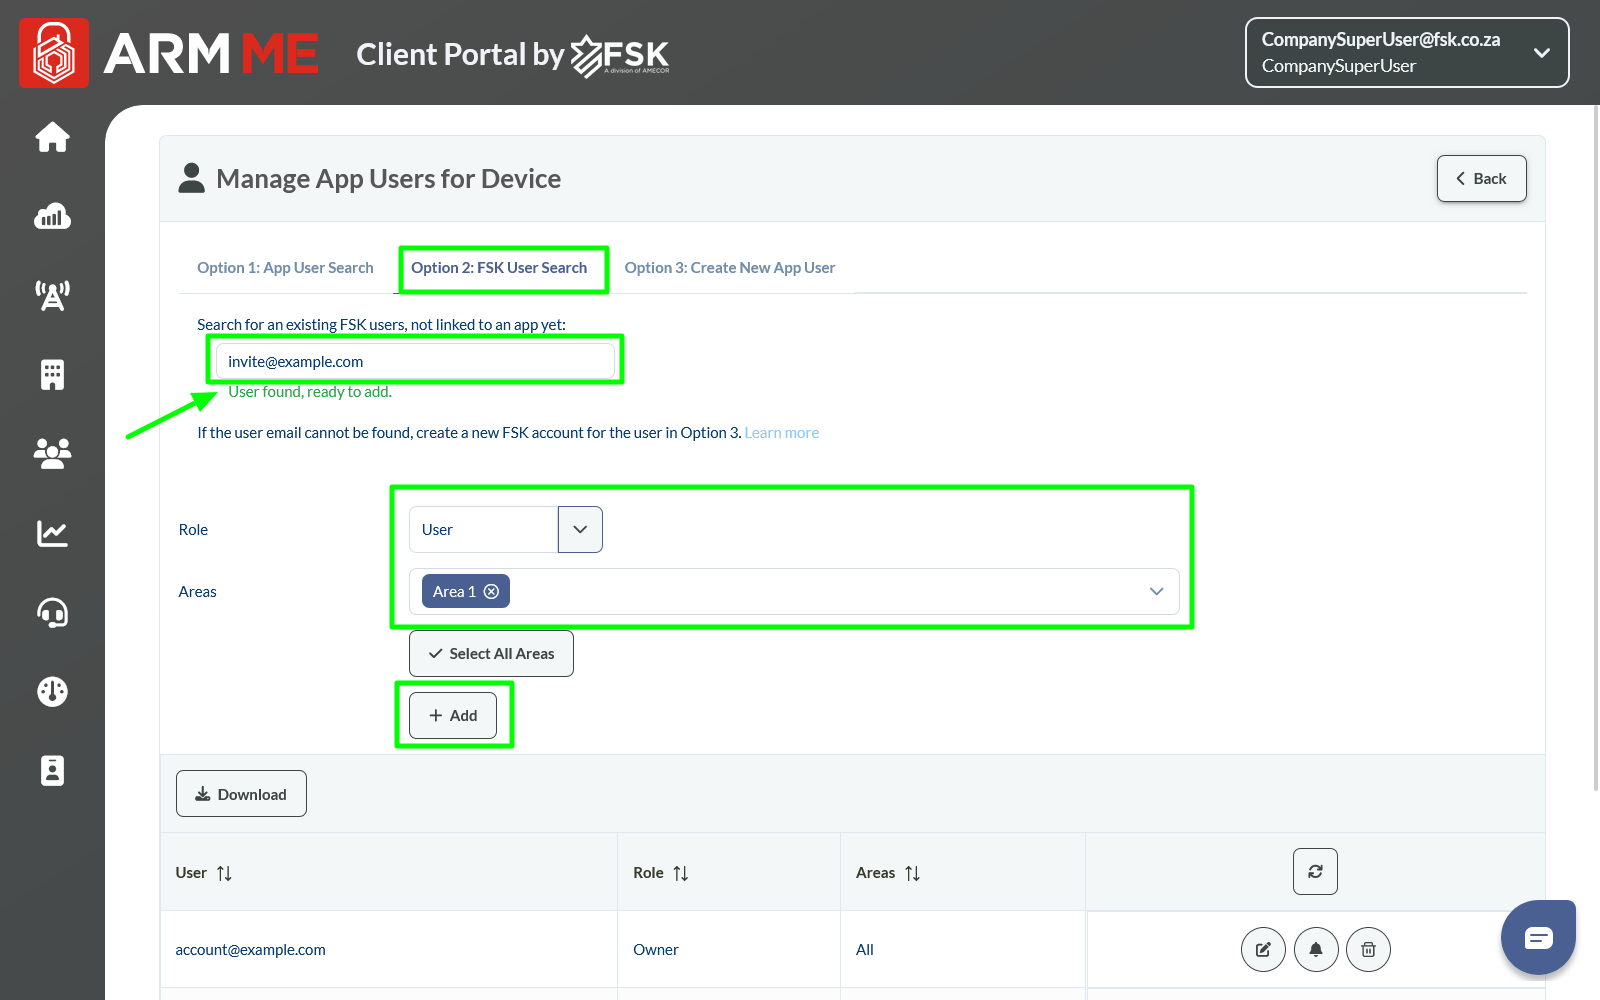This screenshot has width=1600, height=1000.
Task: Open the line chart sidebar icon
Action: pos(52,533)
